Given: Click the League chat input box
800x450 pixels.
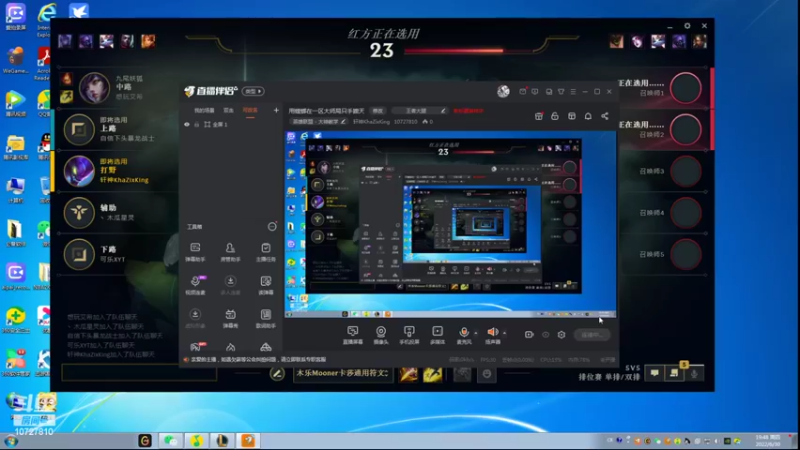Looking at the screenshot, I should coord(139,372).
